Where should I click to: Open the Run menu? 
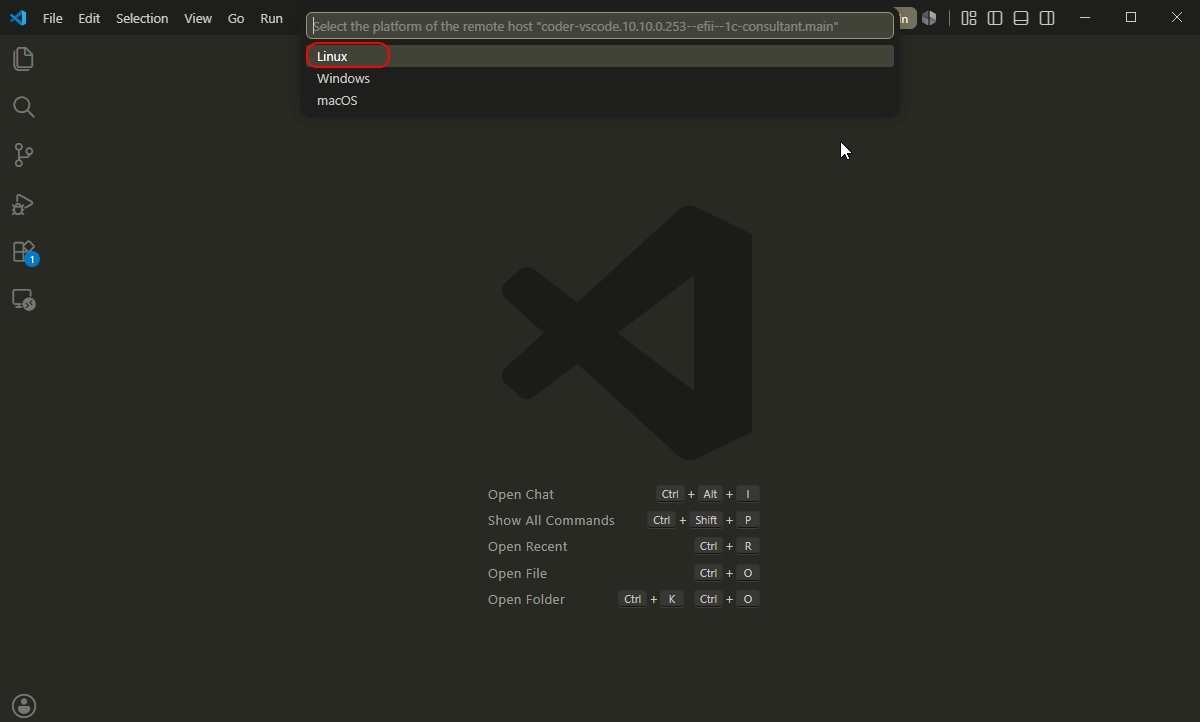click(271, 18)
